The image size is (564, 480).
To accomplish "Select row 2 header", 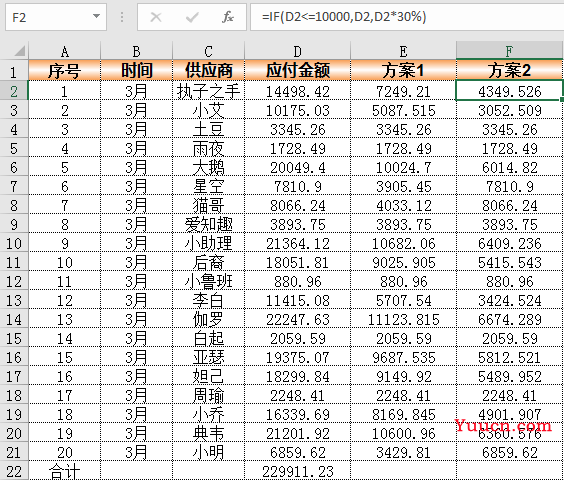I will (14, 90).
